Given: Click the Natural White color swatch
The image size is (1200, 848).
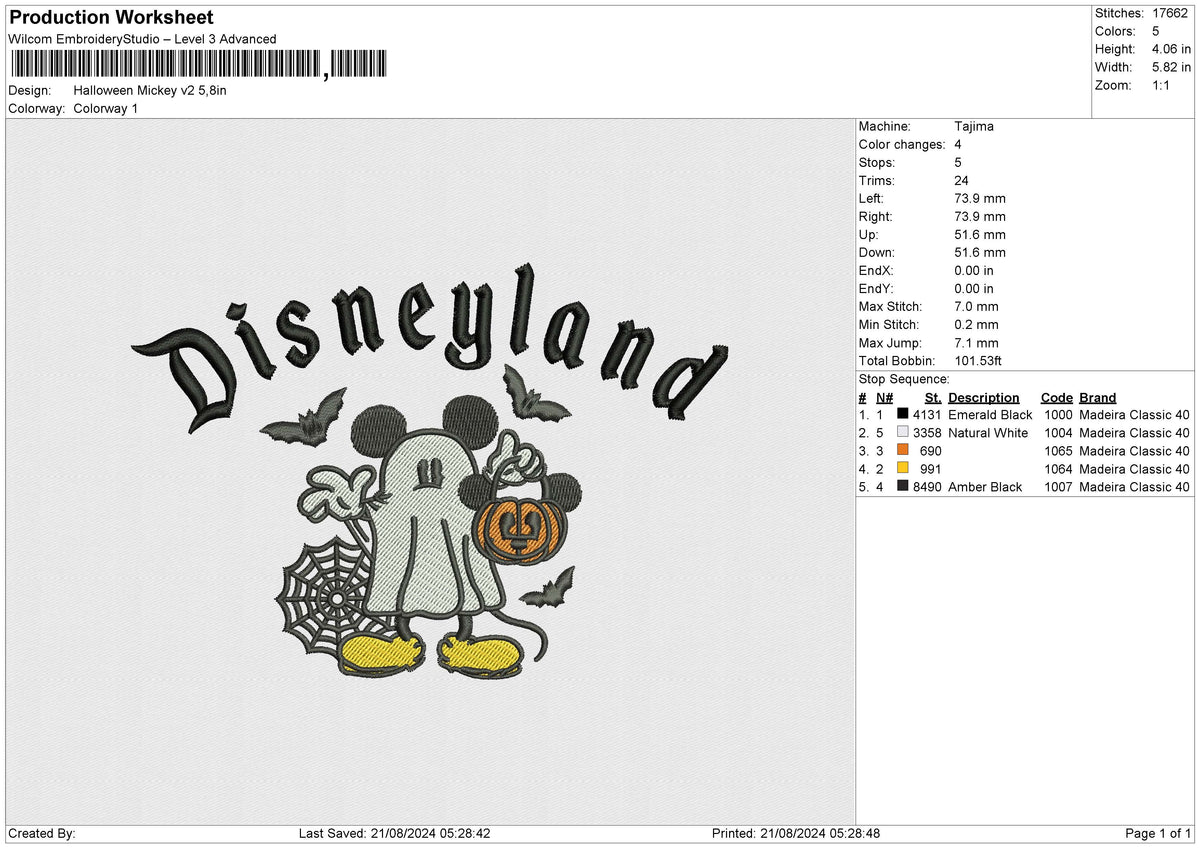Looking at the screenshot, I should pyautogui.click(x=902, y=433).
